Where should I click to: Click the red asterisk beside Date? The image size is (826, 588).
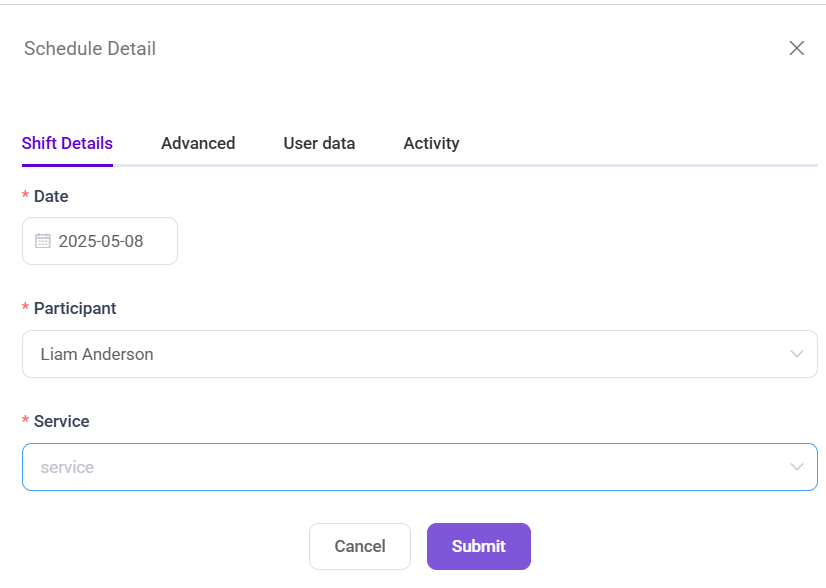click(x=25, y=198)
